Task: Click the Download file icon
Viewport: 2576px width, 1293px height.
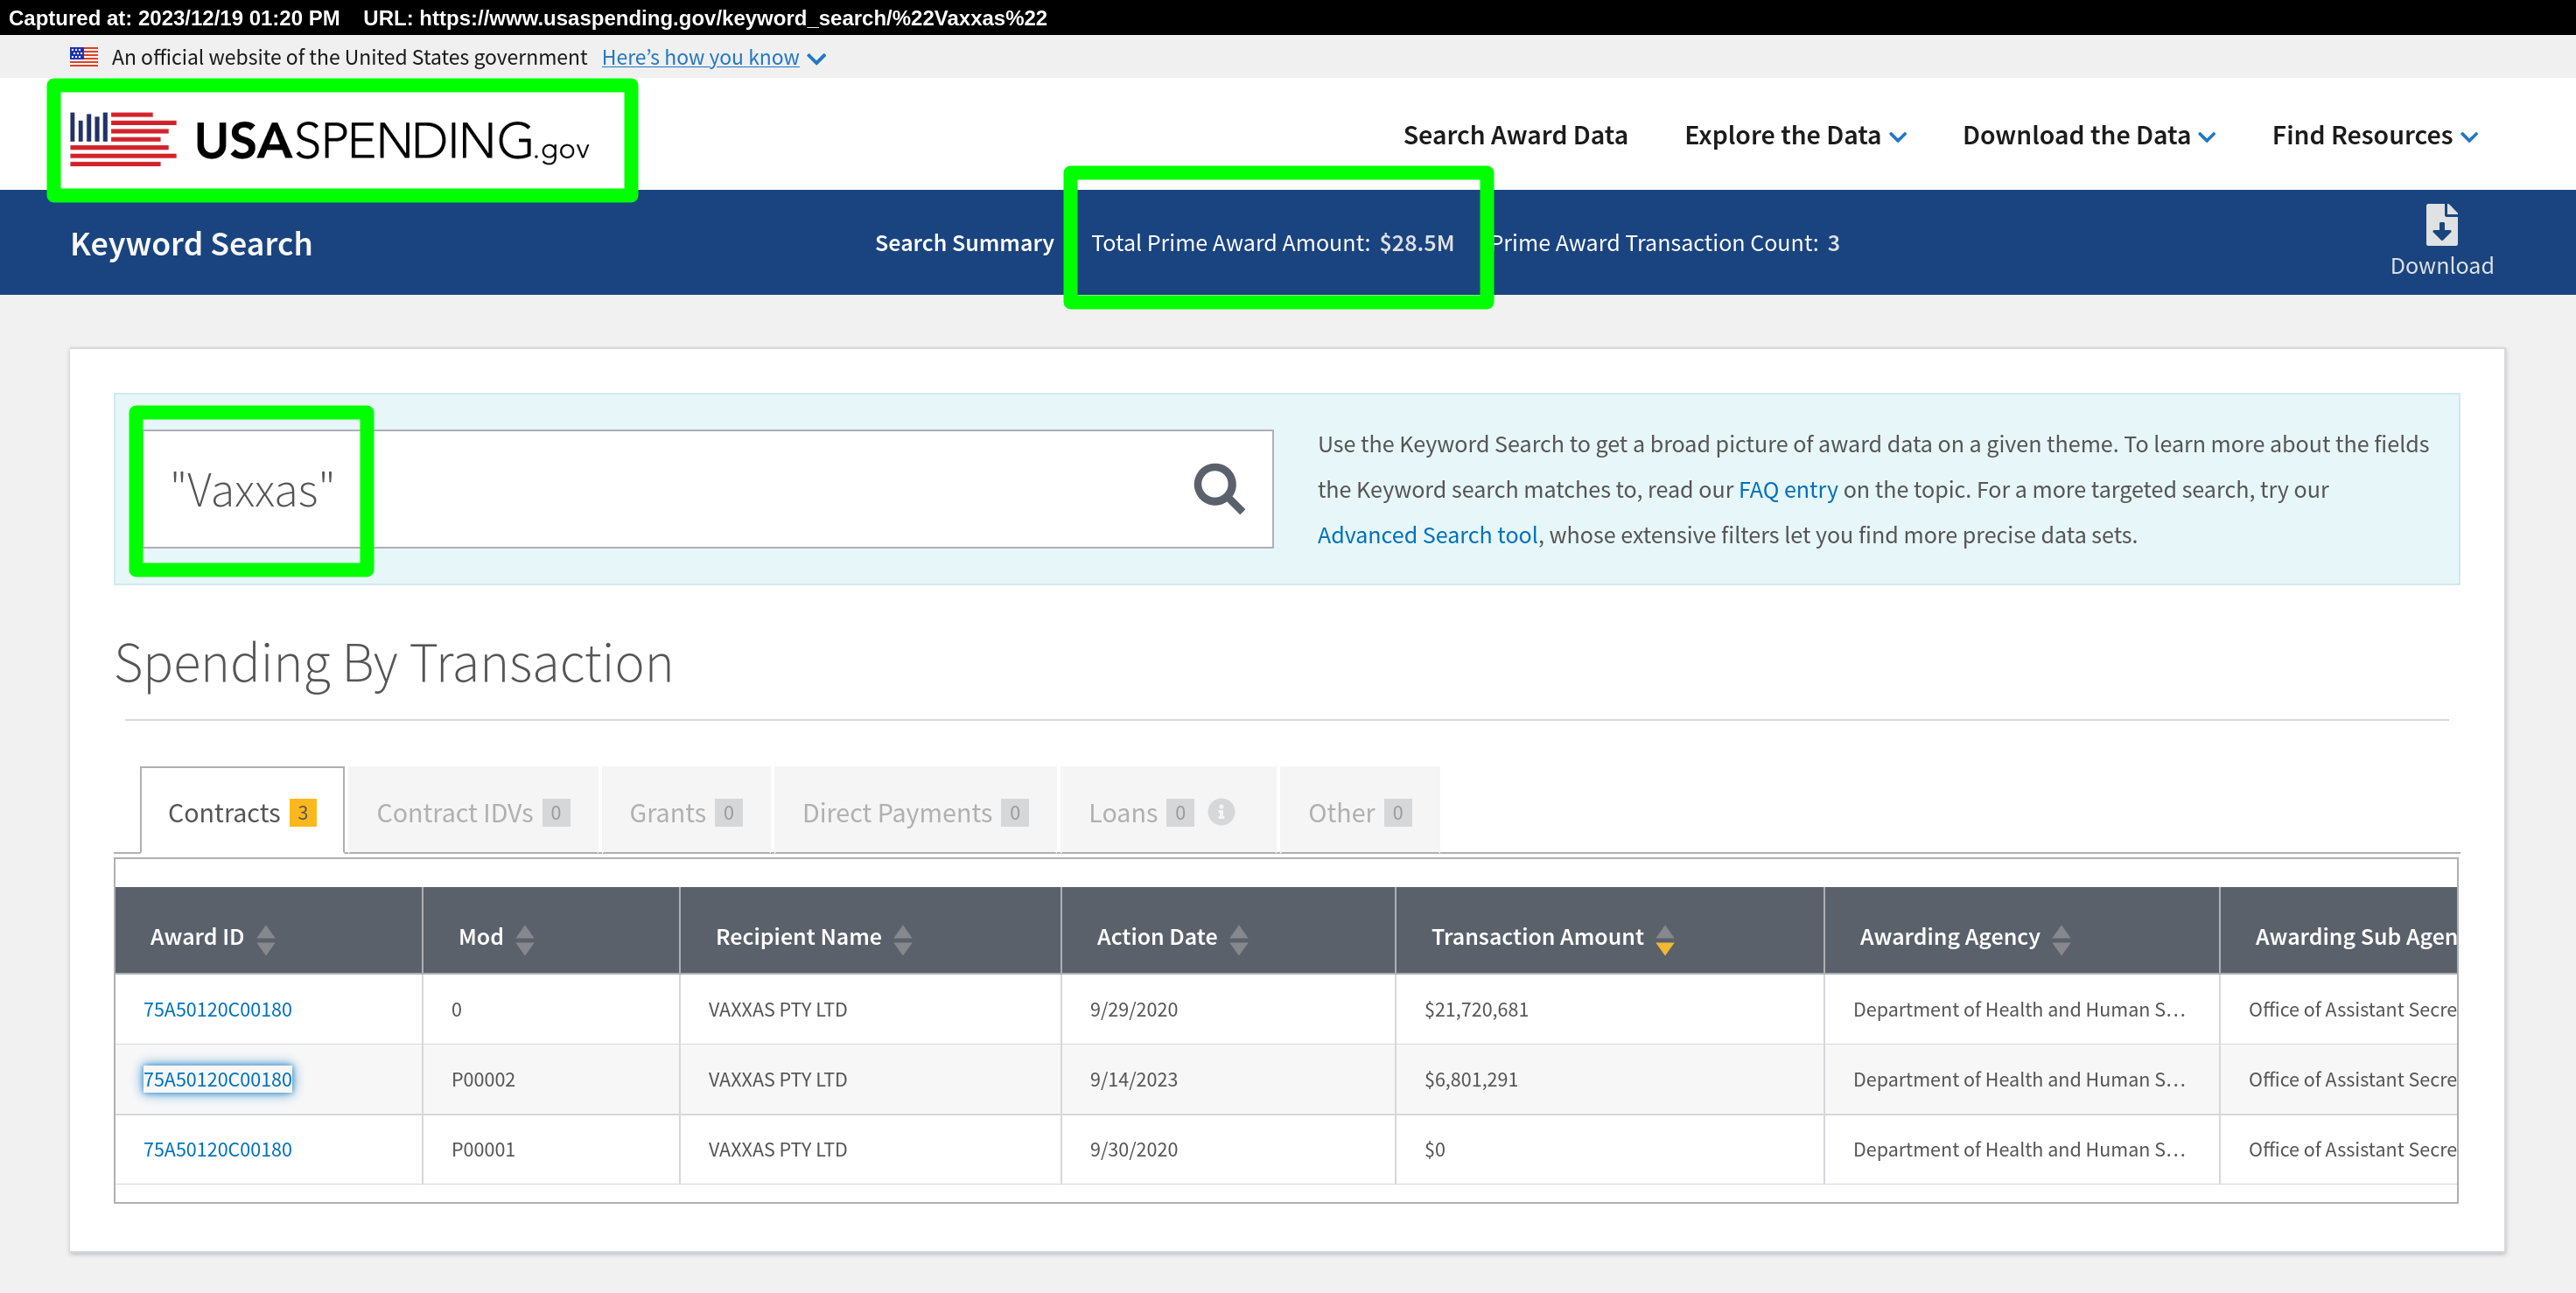Action: coord(2441,225)
